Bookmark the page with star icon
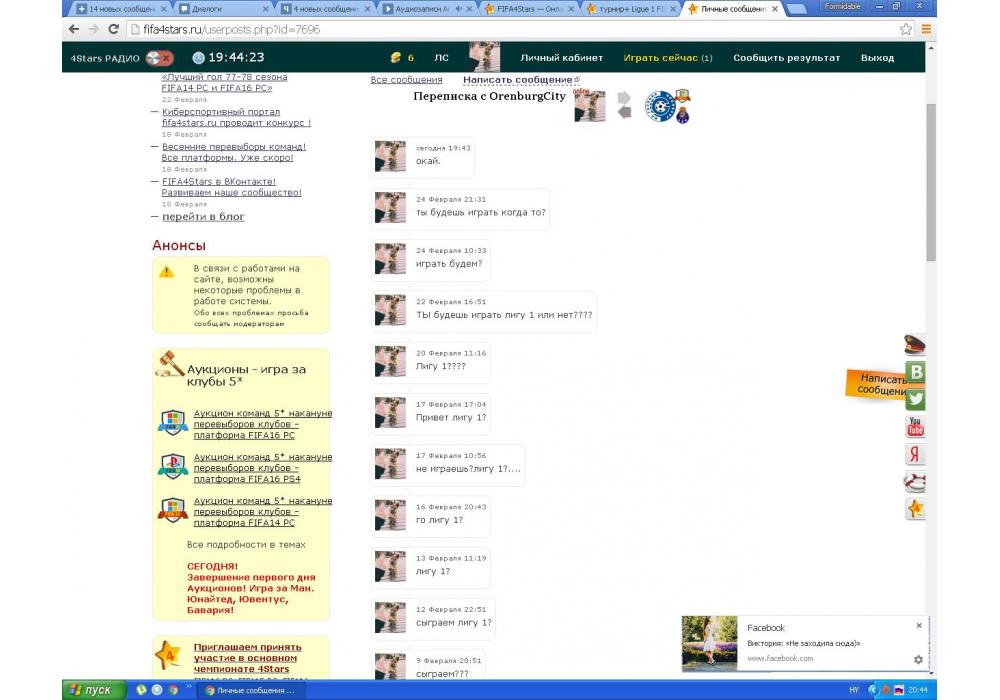This screenshot has height=700, width=1000. [905, 30]
